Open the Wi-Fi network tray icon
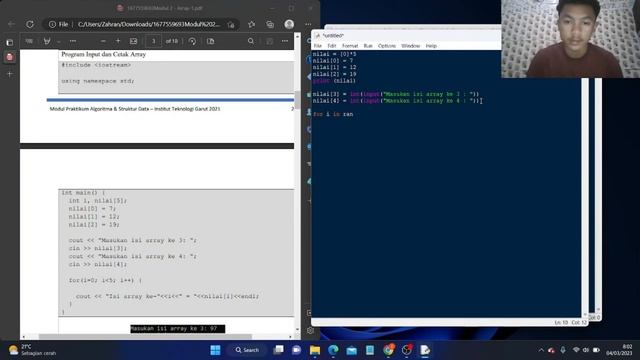 [x=576, y=350]
